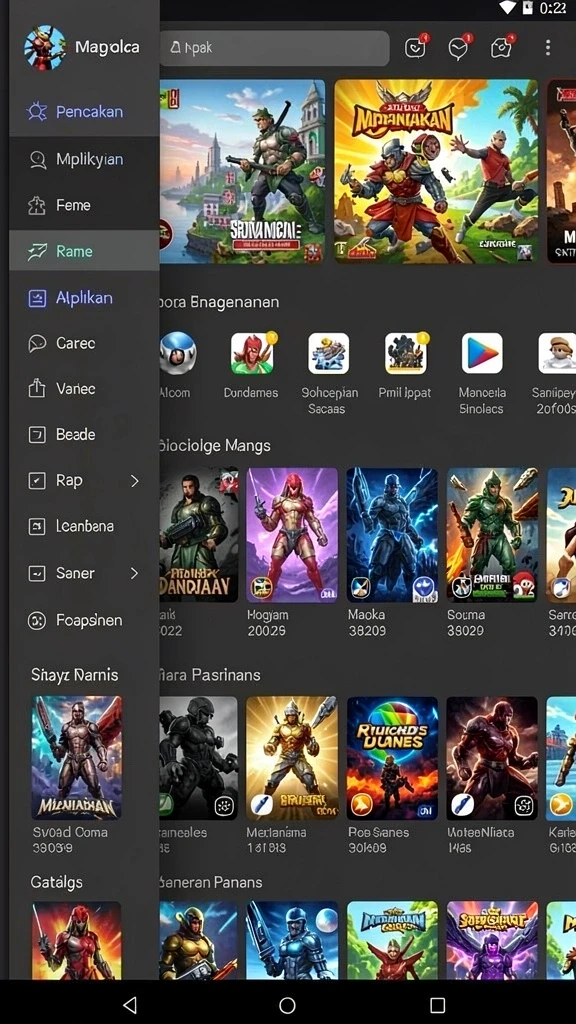576x1024 pixels.
Task: Open the Carec sidebar item
Action: (84, 343)
